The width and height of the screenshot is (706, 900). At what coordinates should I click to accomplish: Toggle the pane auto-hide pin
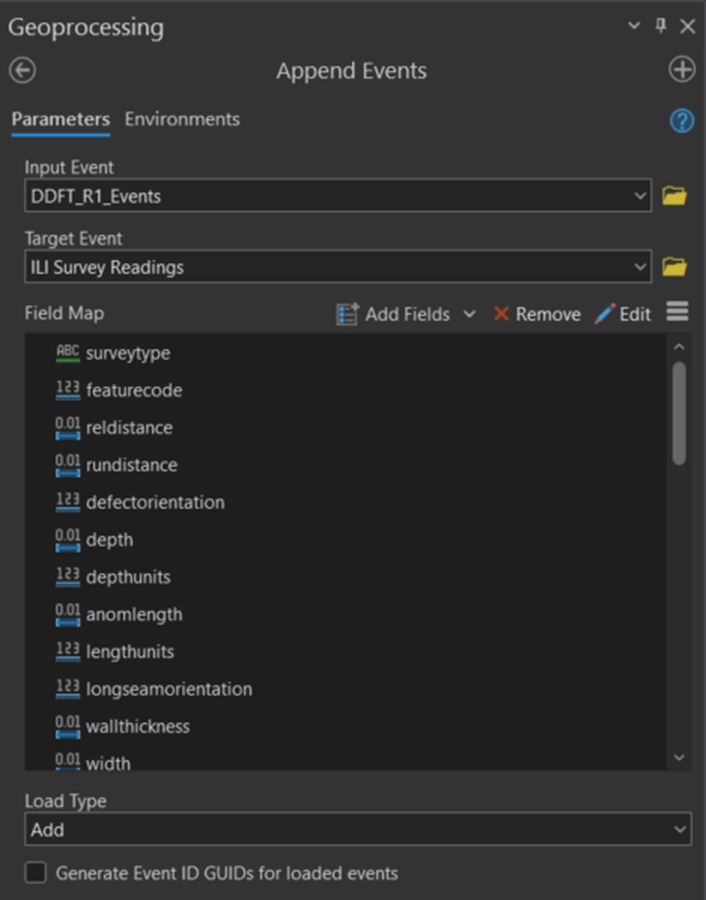[x=660, y=26]
